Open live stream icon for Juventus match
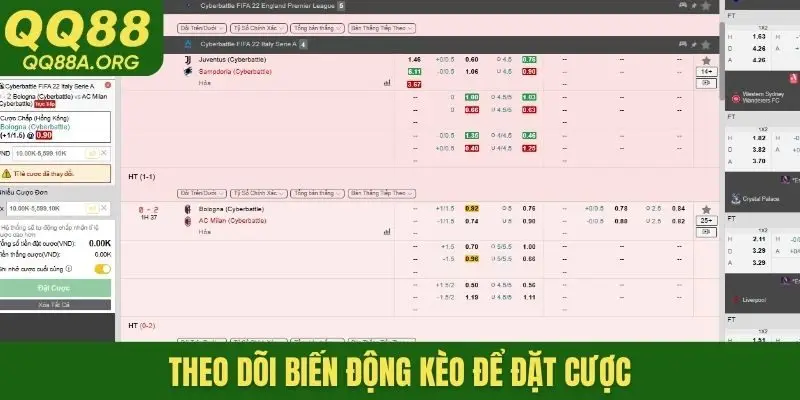This screenshot has width=800, height=400. [x=706, y=83]
